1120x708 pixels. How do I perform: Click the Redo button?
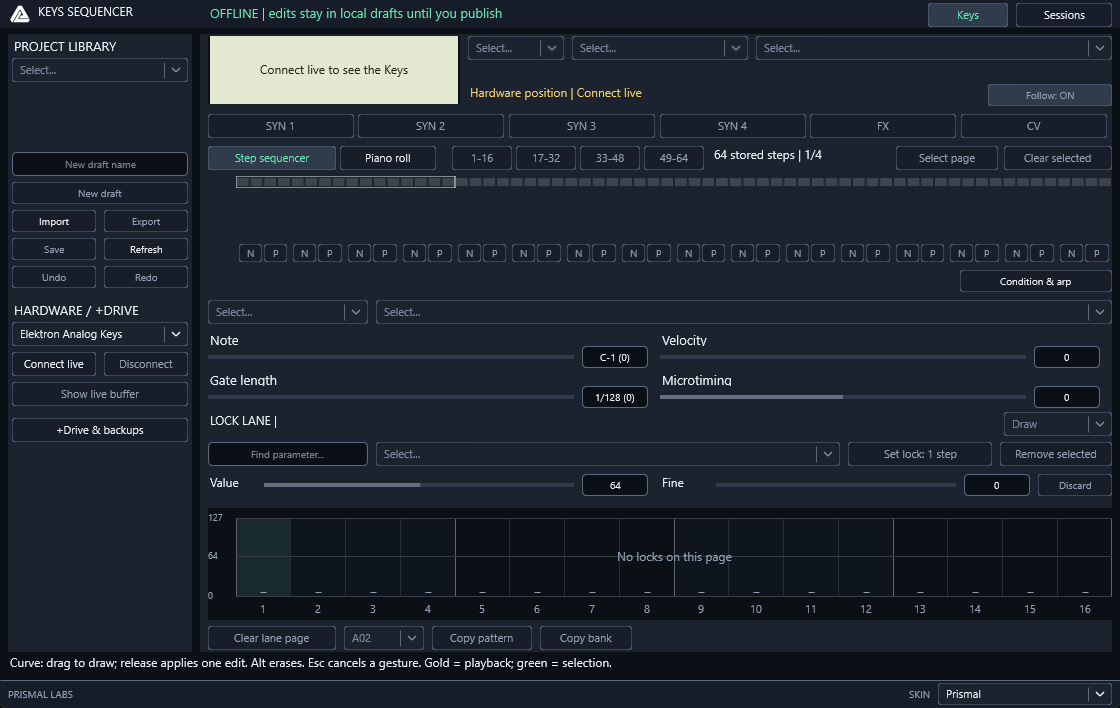[146, 277]
